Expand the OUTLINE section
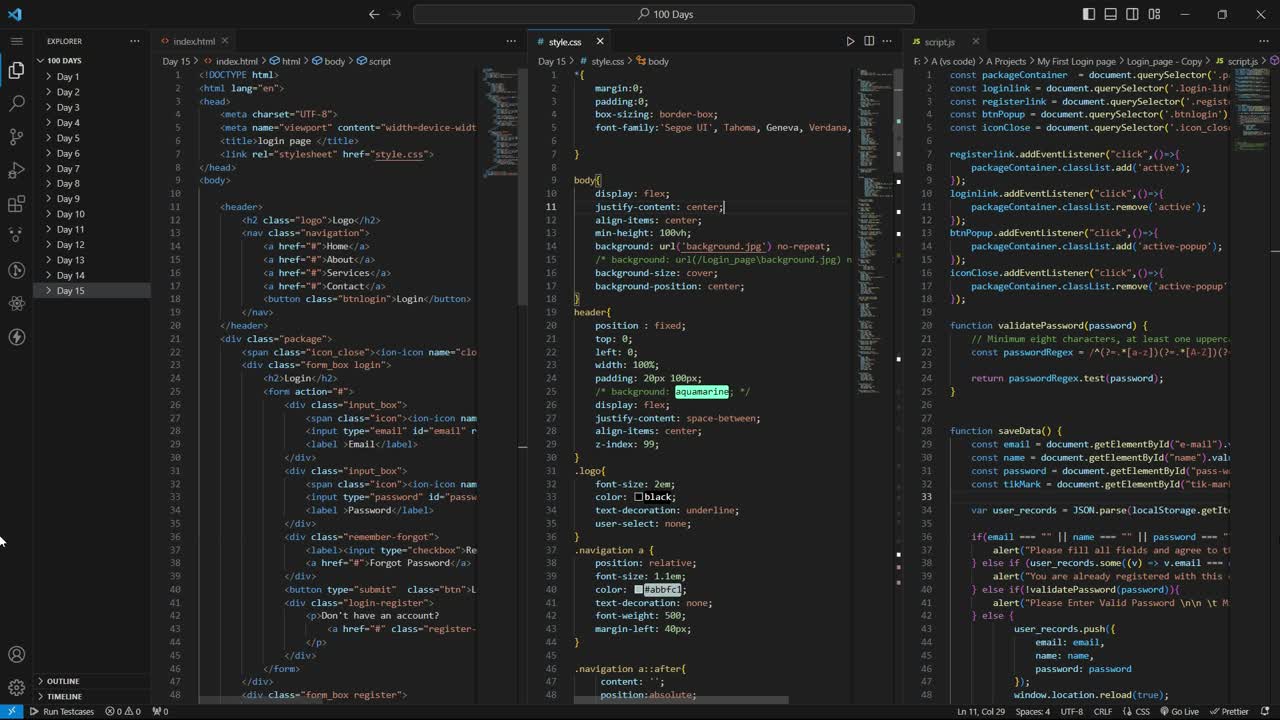The width and height of the screenshot is (1280, 720). 63,681
